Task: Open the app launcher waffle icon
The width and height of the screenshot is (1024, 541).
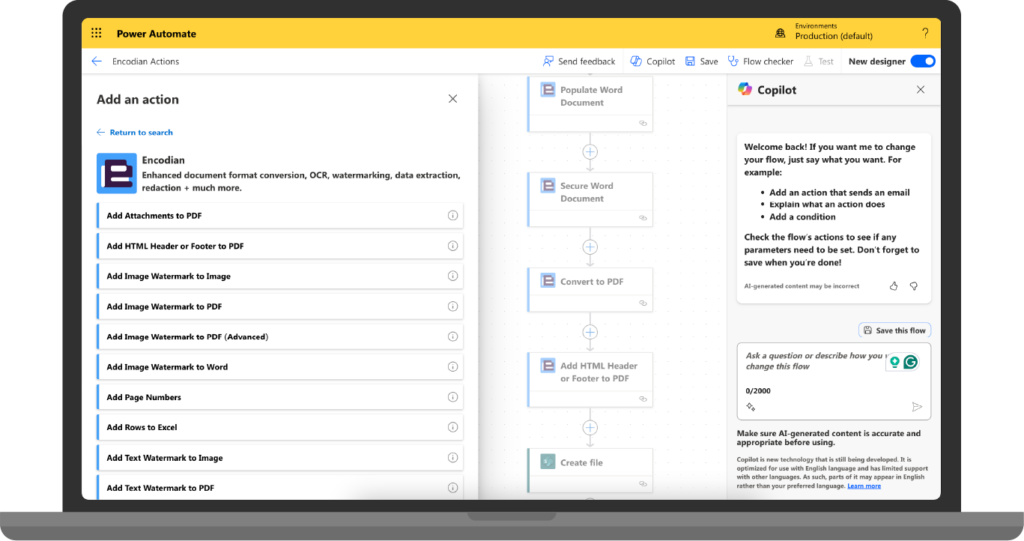Action: pos(97,33)
